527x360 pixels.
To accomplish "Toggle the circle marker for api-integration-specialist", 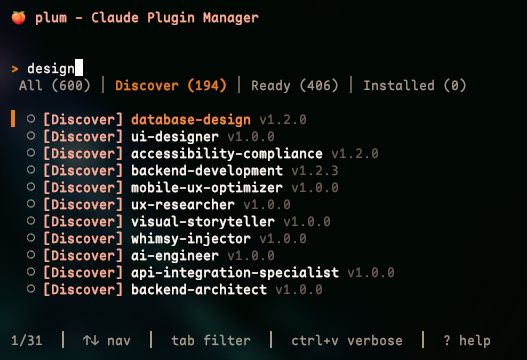I will 31,272.
